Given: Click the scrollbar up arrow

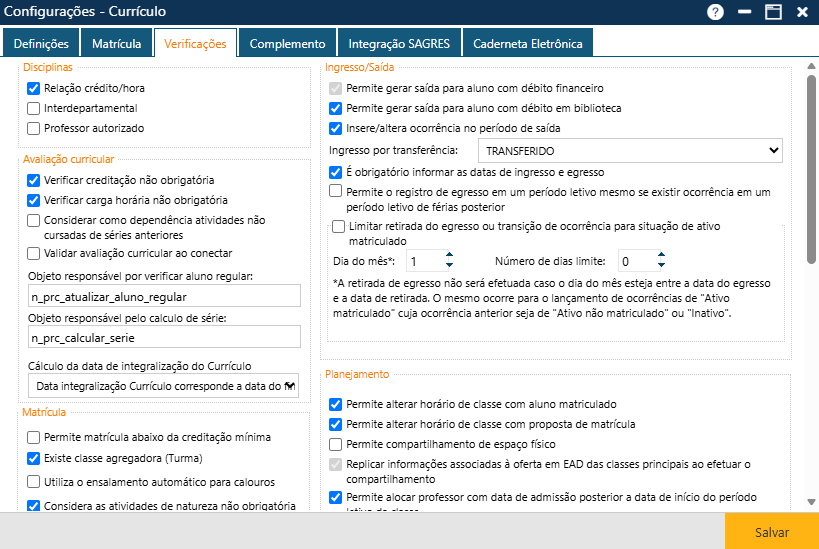Looking at the screenshot, I should (x=811, y=66).
